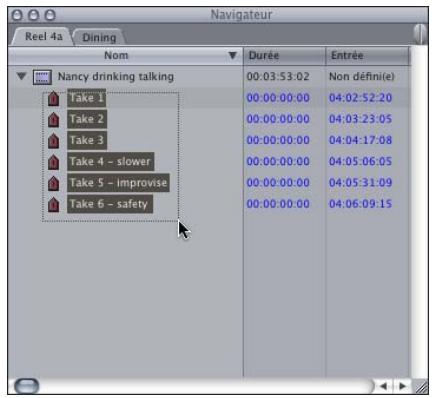
Task: Click the marker icon beside Take 1
Action: [x=54, y=99]
